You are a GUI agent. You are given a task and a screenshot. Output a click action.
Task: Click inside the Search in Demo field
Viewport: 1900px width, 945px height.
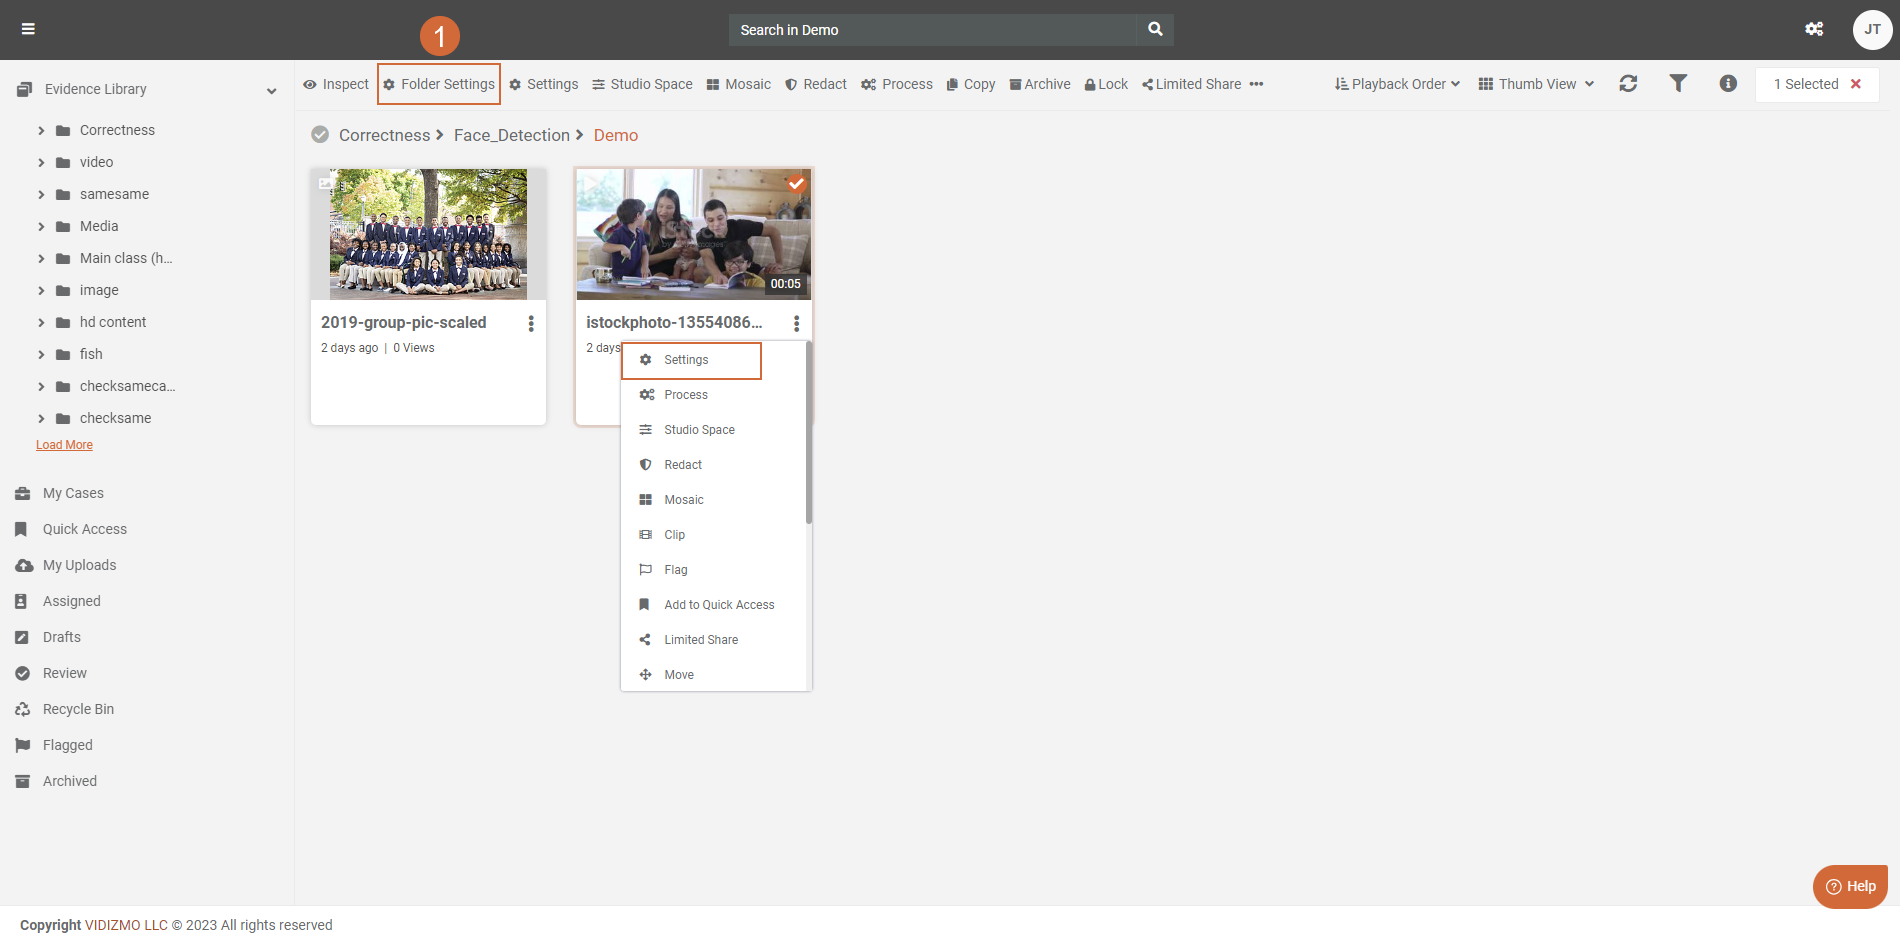(930, 30)
